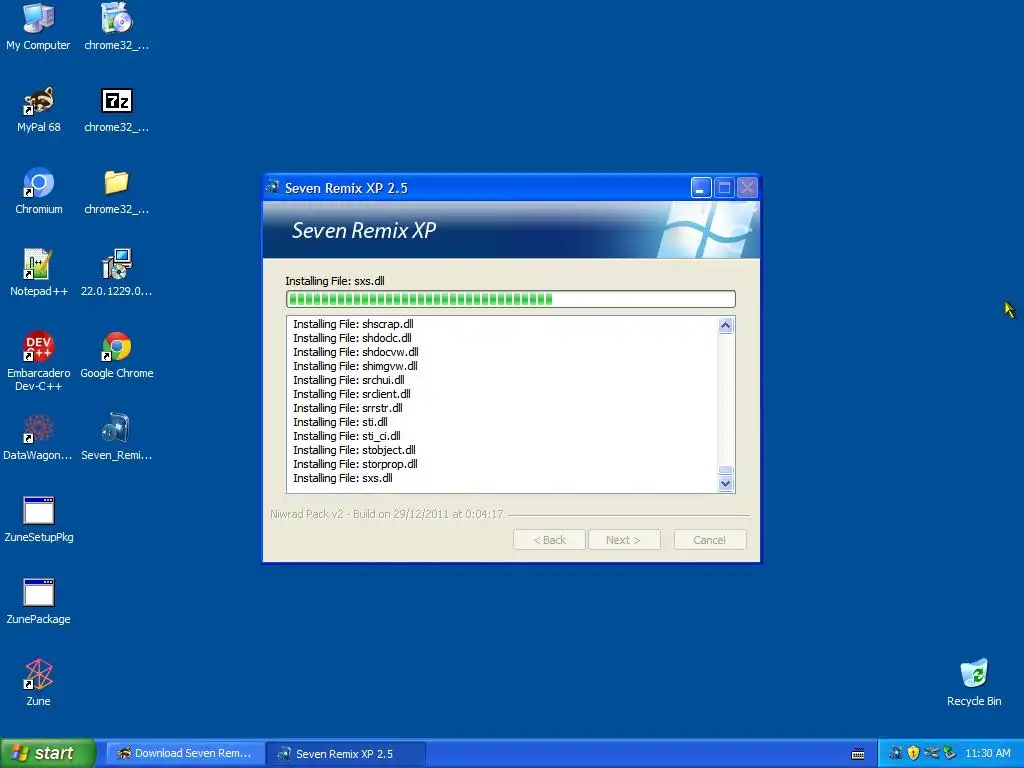Select log line 'Installing File: srchui.dll'

[x=349, y=380]
